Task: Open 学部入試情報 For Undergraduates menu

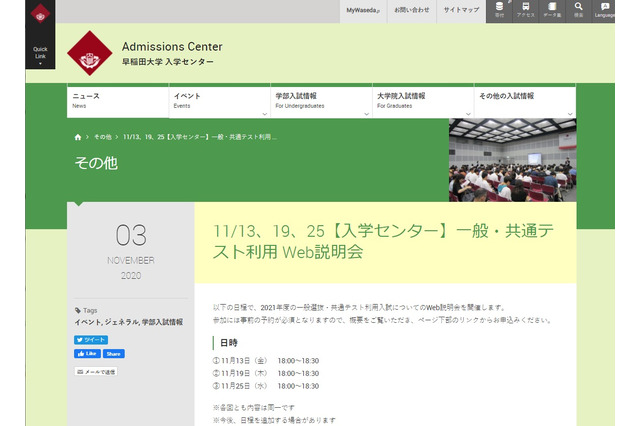Action: [321, 101]
